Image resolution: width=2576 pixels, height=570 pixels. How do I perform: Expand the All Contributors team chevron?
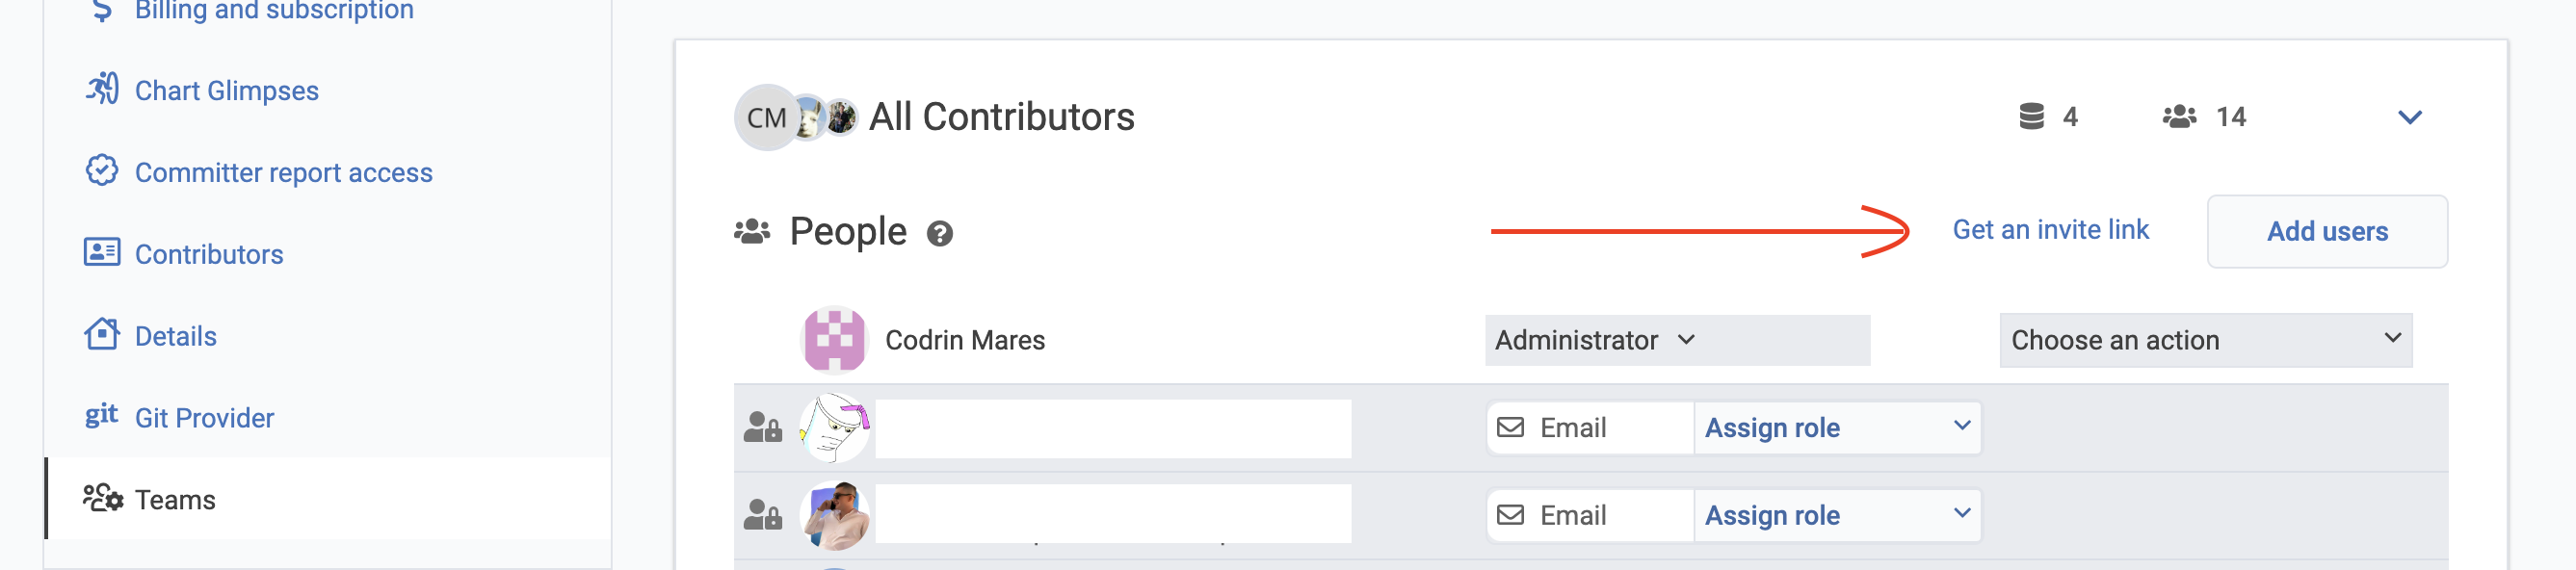(x=2409, y=118)
